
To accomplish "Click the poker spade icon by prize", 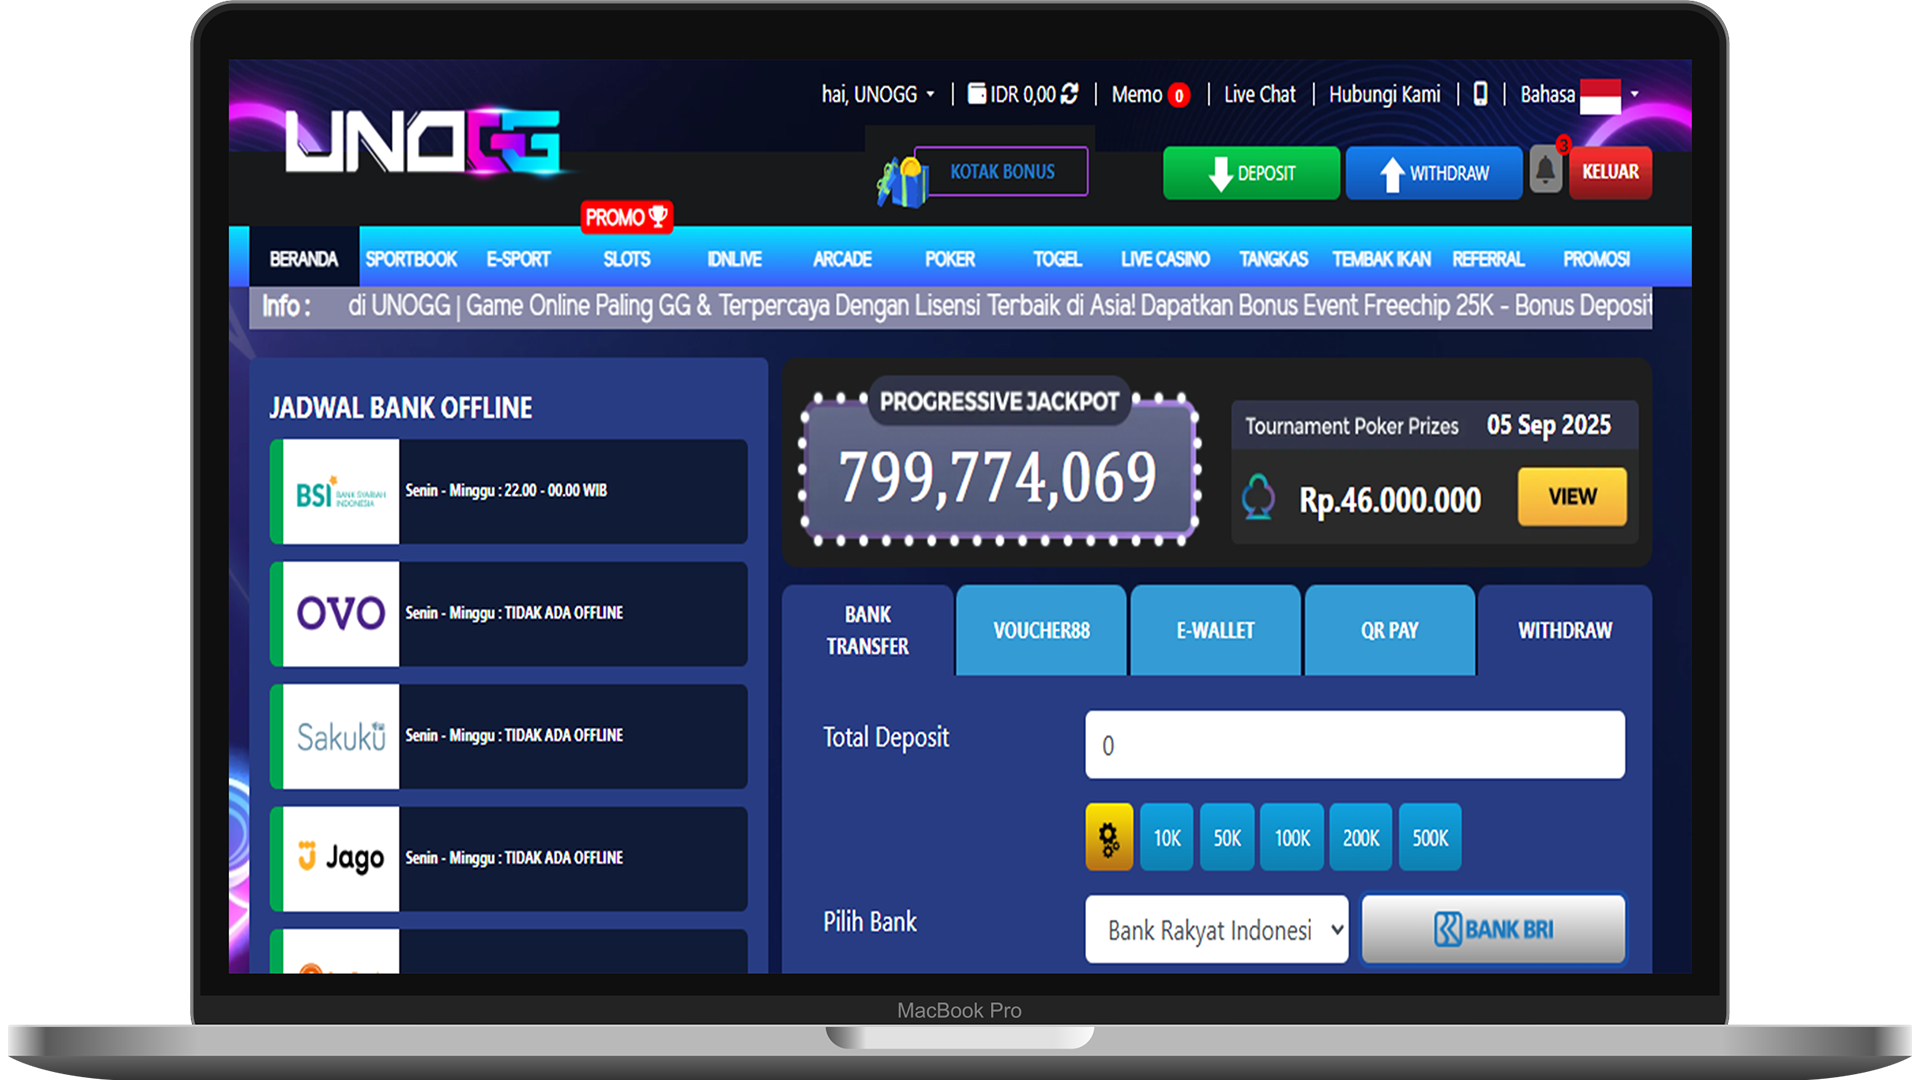I will pyautogui.click(x=1258, y=497).
